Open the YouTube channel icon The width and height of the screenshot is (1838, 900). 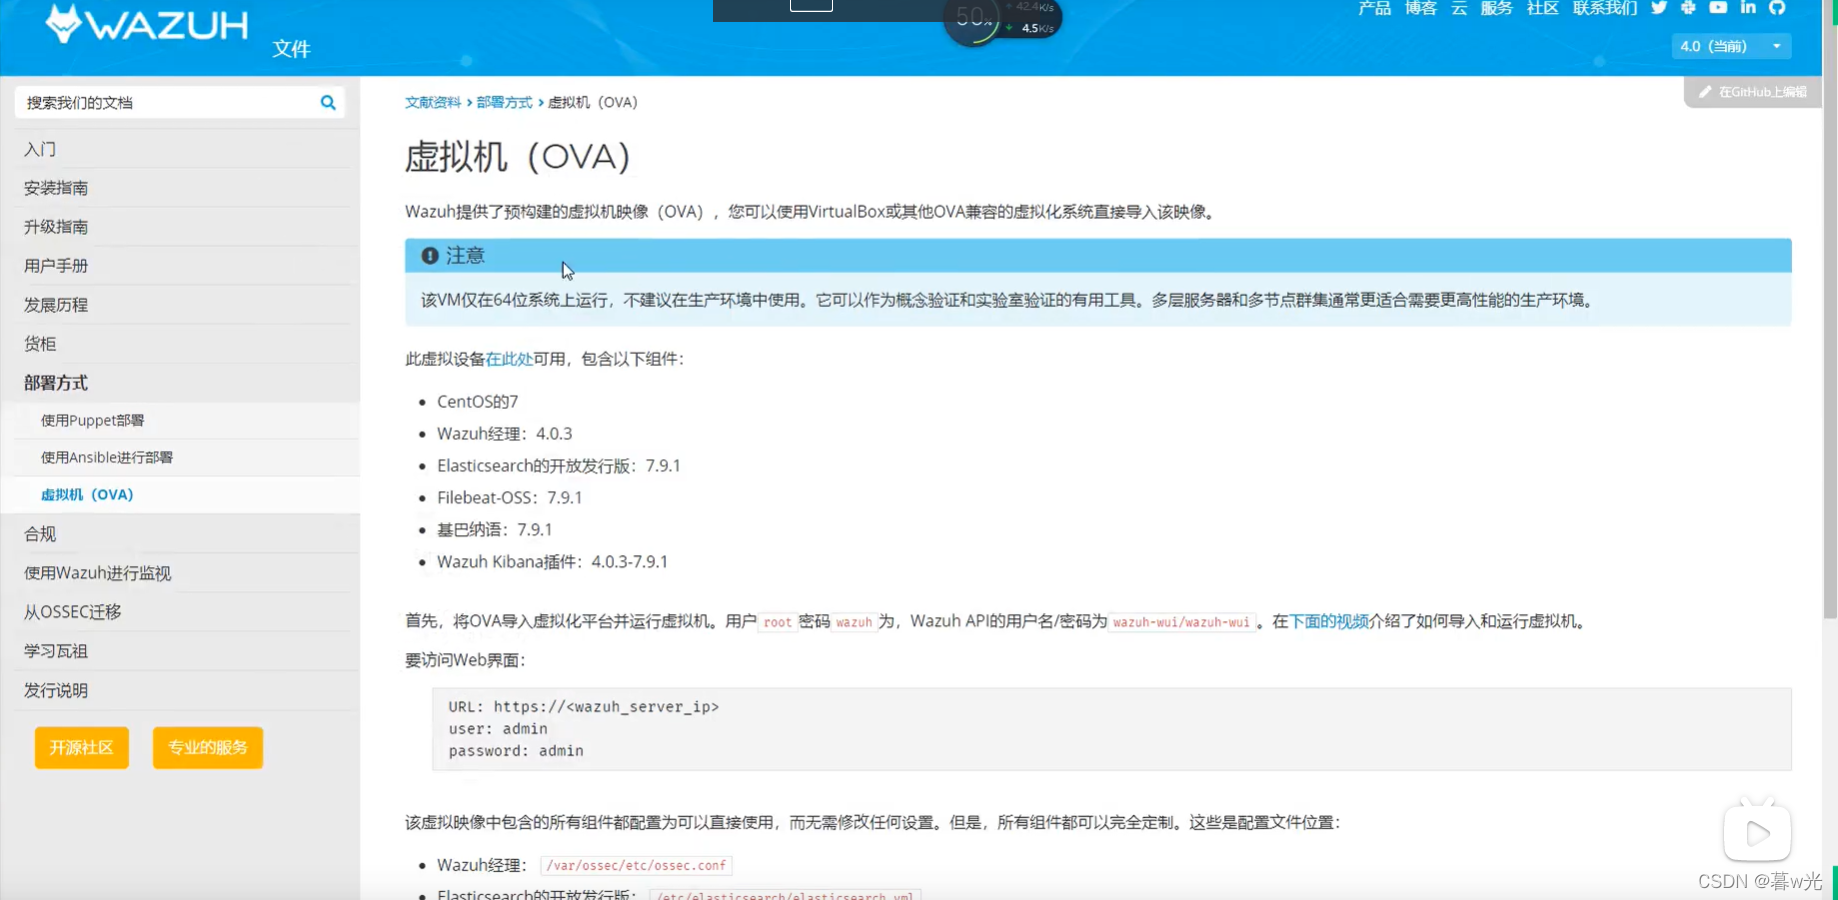[1718, 8]
